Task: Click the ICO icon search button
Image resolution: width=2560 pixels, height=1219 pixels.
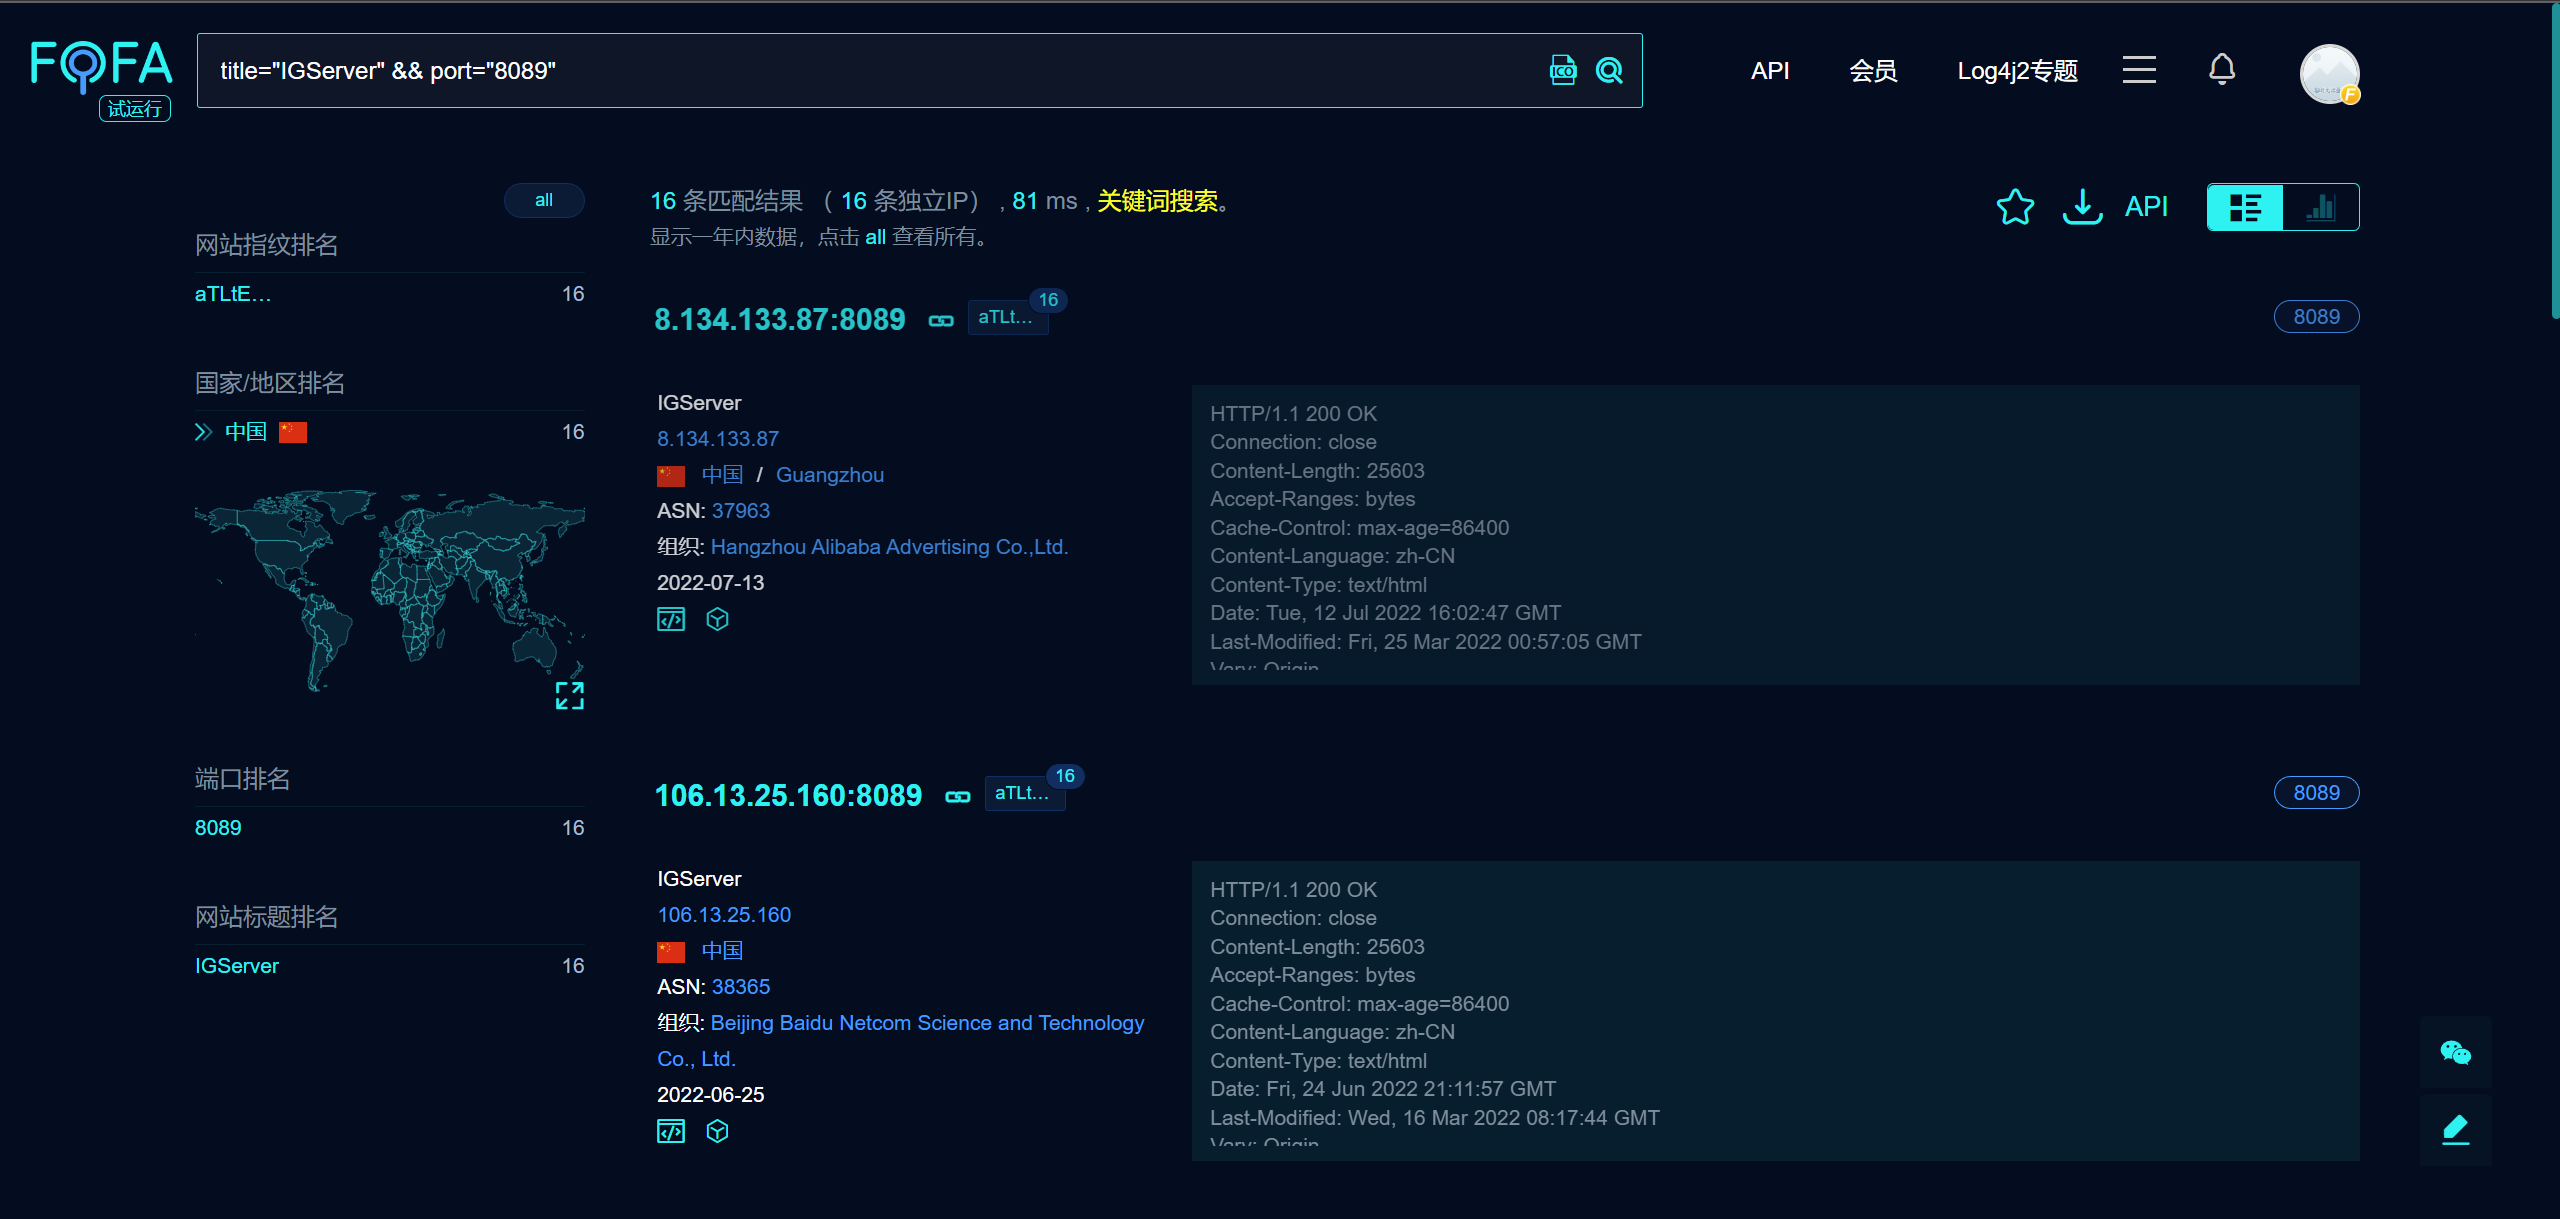Action: click(x=1562, y=70)
